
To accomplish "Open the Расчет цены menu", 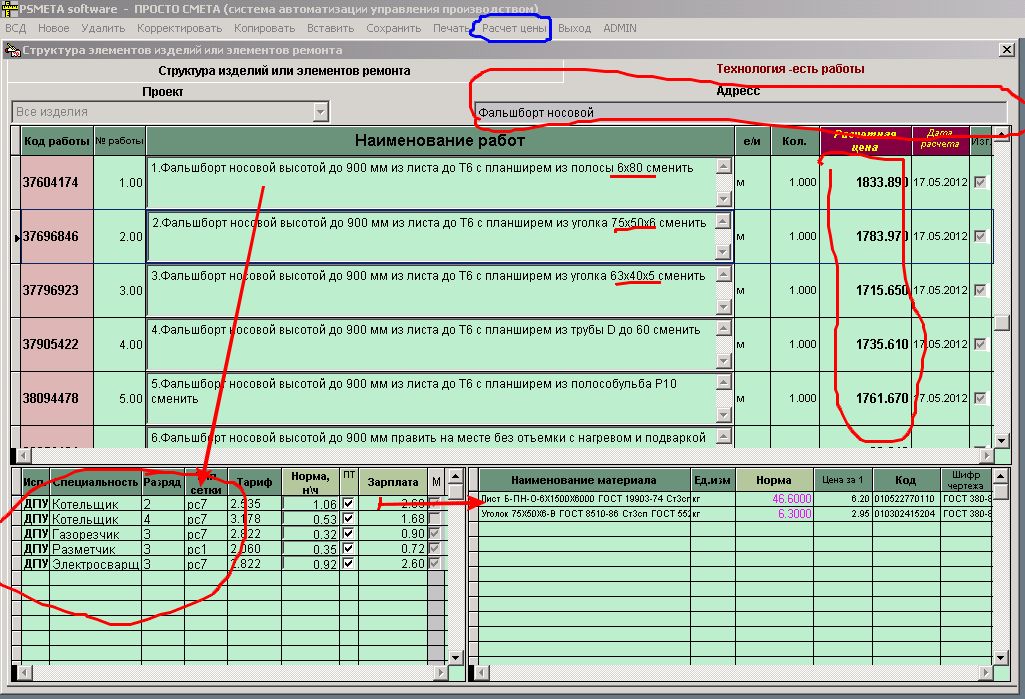I will point(514,28).
